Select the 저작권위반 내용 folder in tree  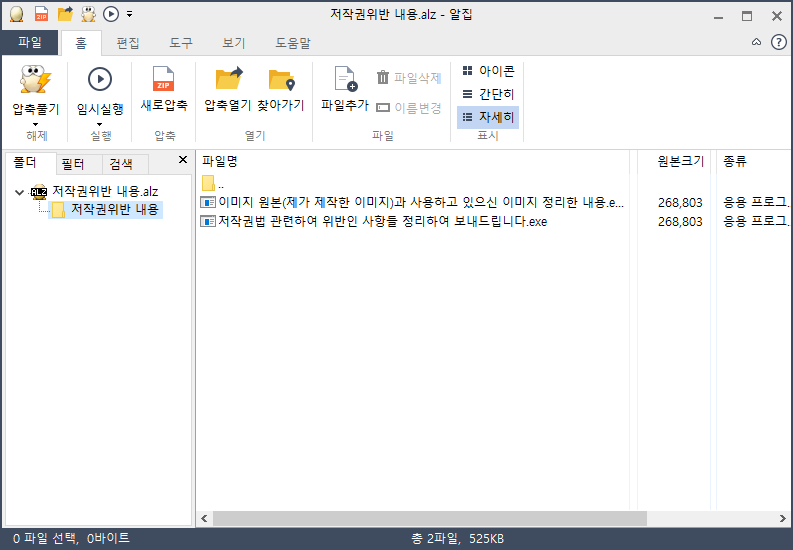point(115,209)
